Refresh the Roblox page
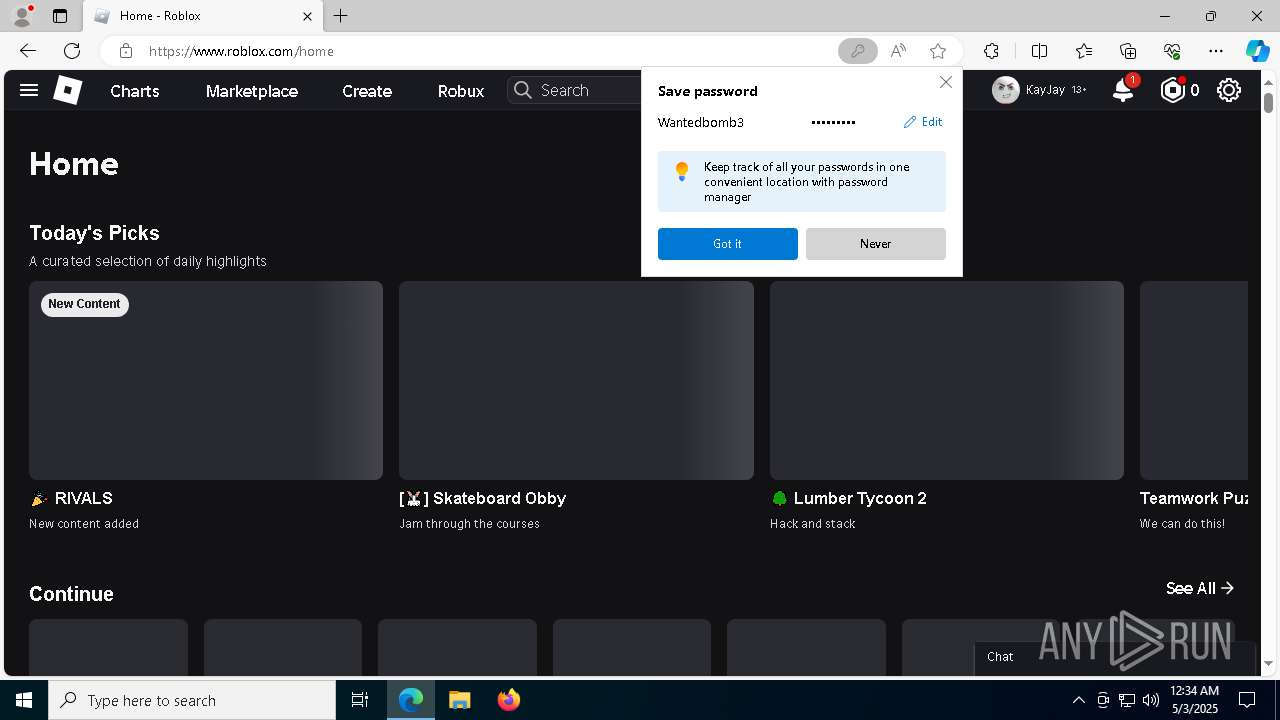The width and height of the screenshot is (1280, 720). [72, 51]
